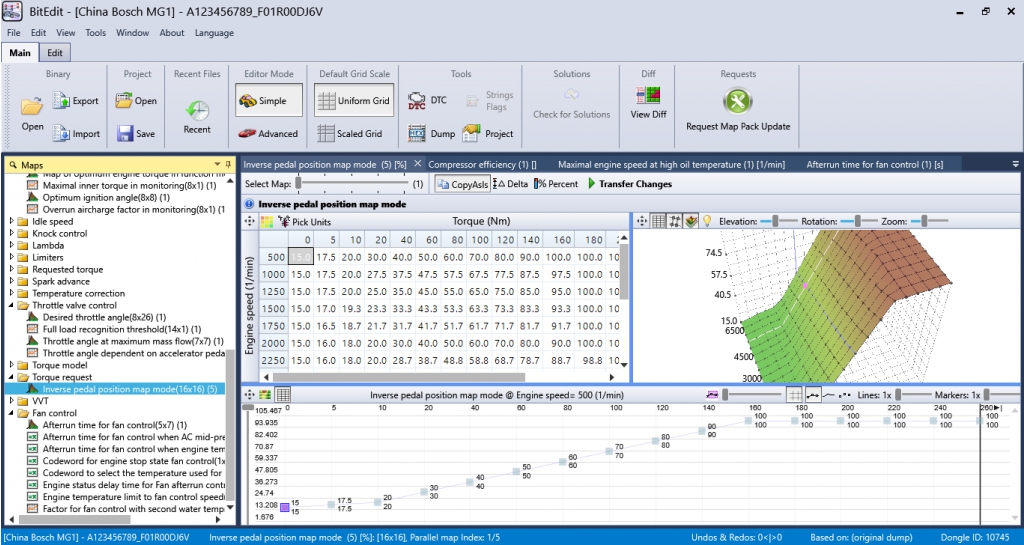Open the File menu
The height and width of the screenshot is (545, 1024).
coord(13,33)
